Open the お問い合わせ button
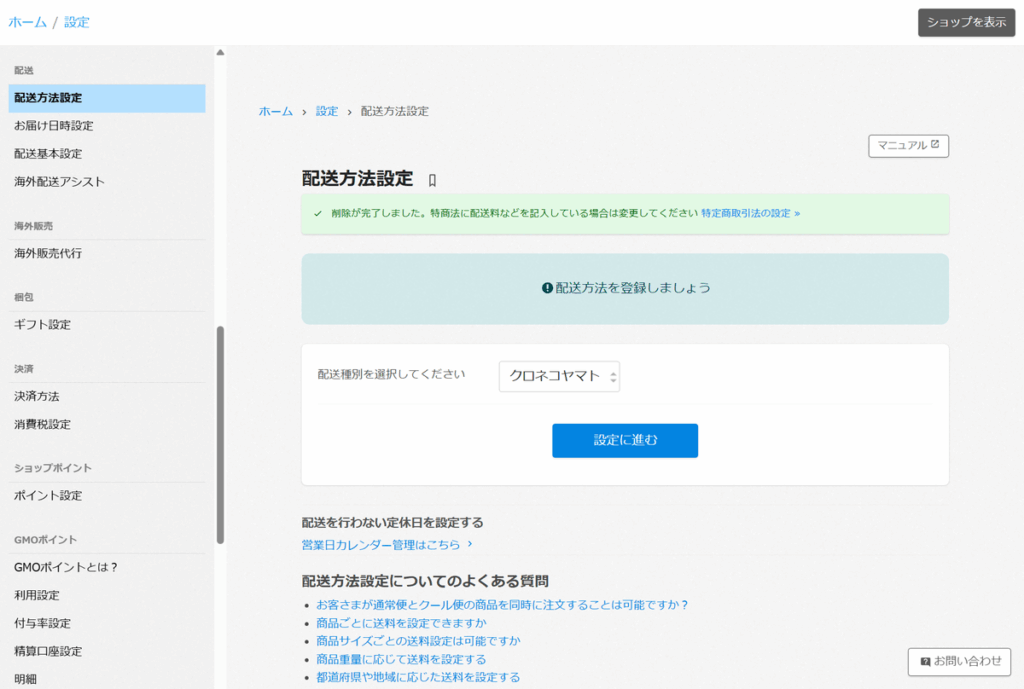 tap(959, 662)
